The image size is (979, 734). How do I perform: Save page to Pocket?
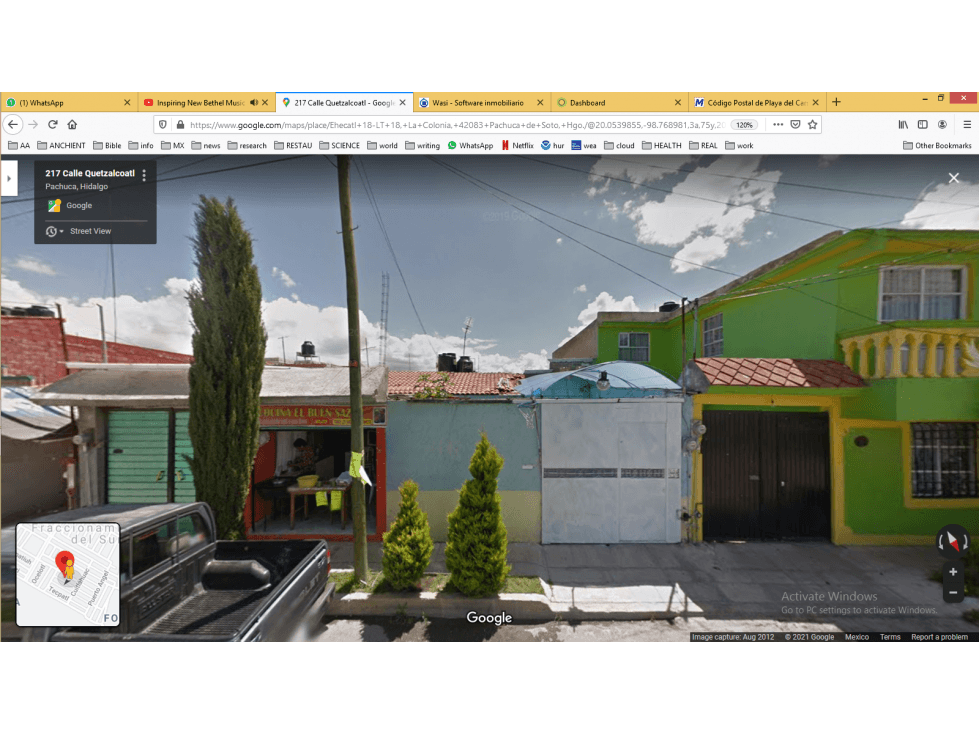795,125
